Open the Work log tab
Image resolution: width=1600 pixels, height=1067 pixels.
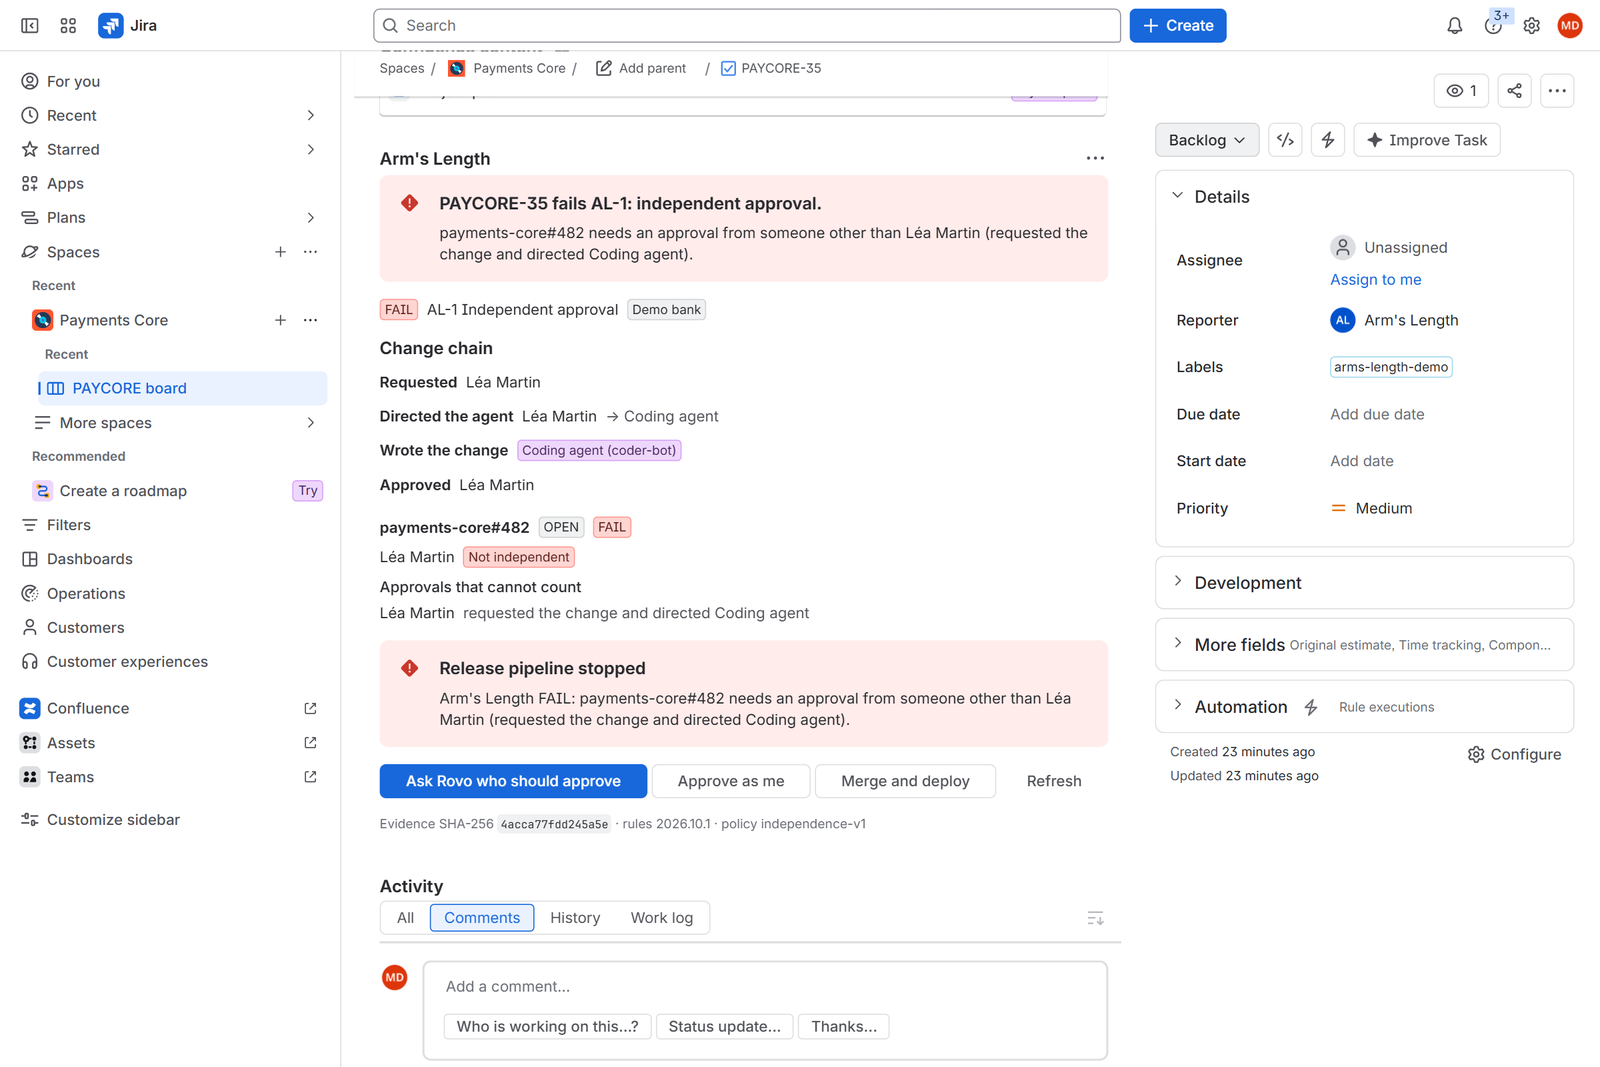pyautogui.click(x=662, y=918)
